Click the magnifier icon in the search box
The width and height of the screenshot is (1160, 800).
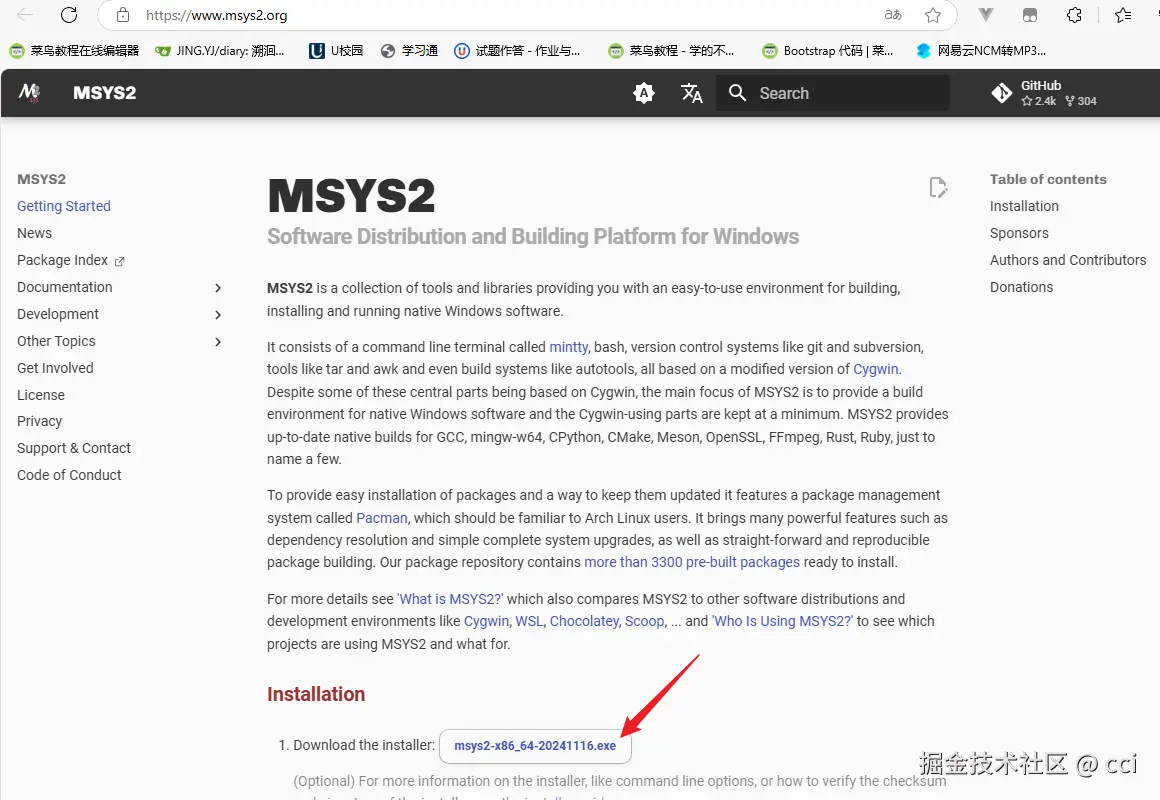737,93
